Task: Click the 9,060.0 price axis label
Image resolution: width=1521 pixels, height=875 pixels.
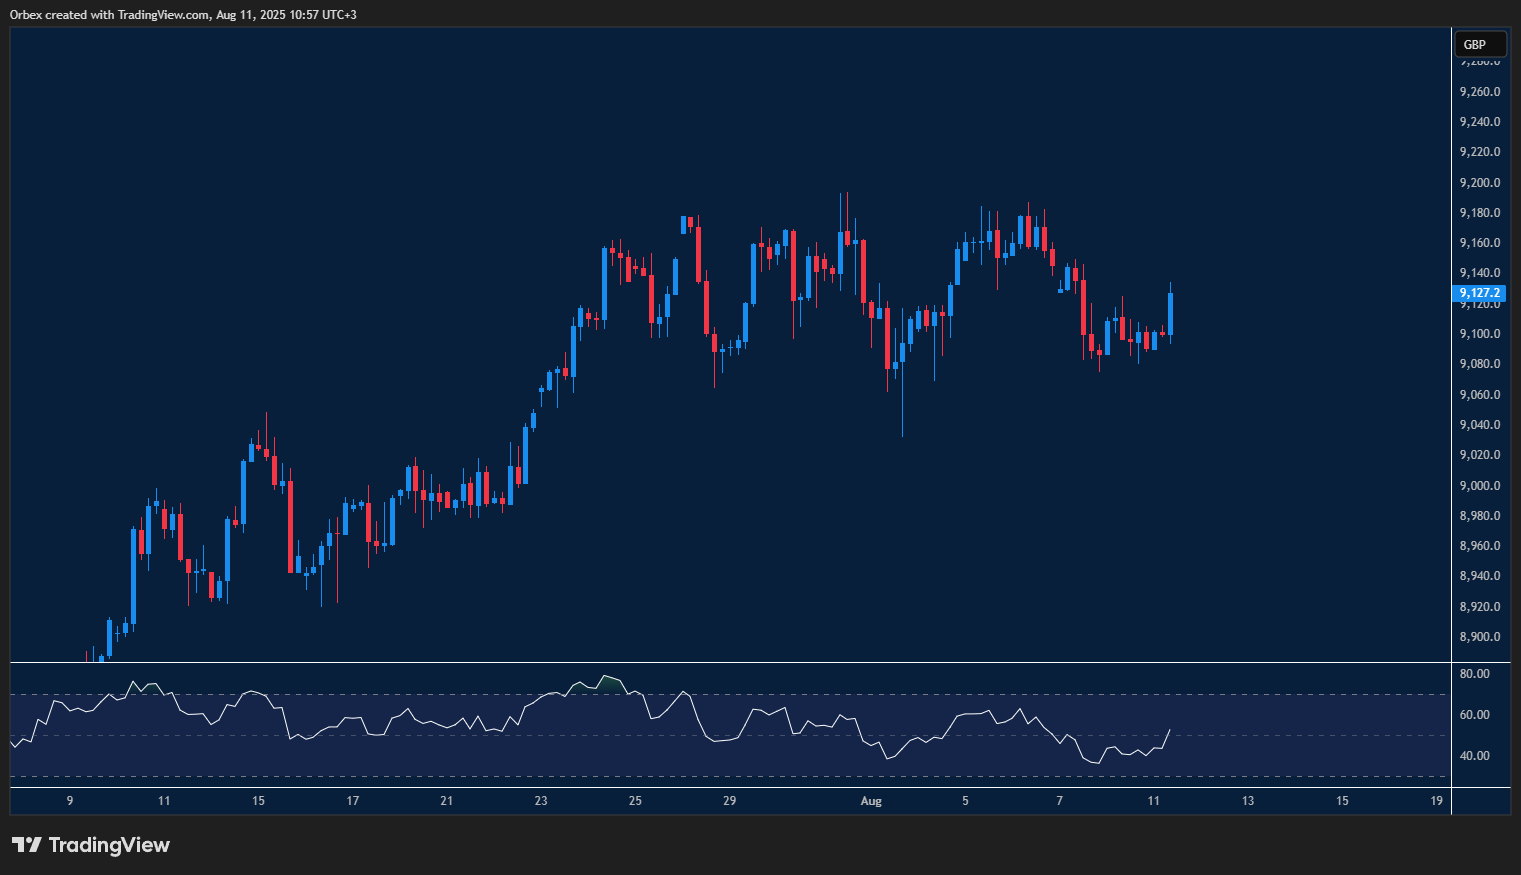Action: coord(1480,395)
